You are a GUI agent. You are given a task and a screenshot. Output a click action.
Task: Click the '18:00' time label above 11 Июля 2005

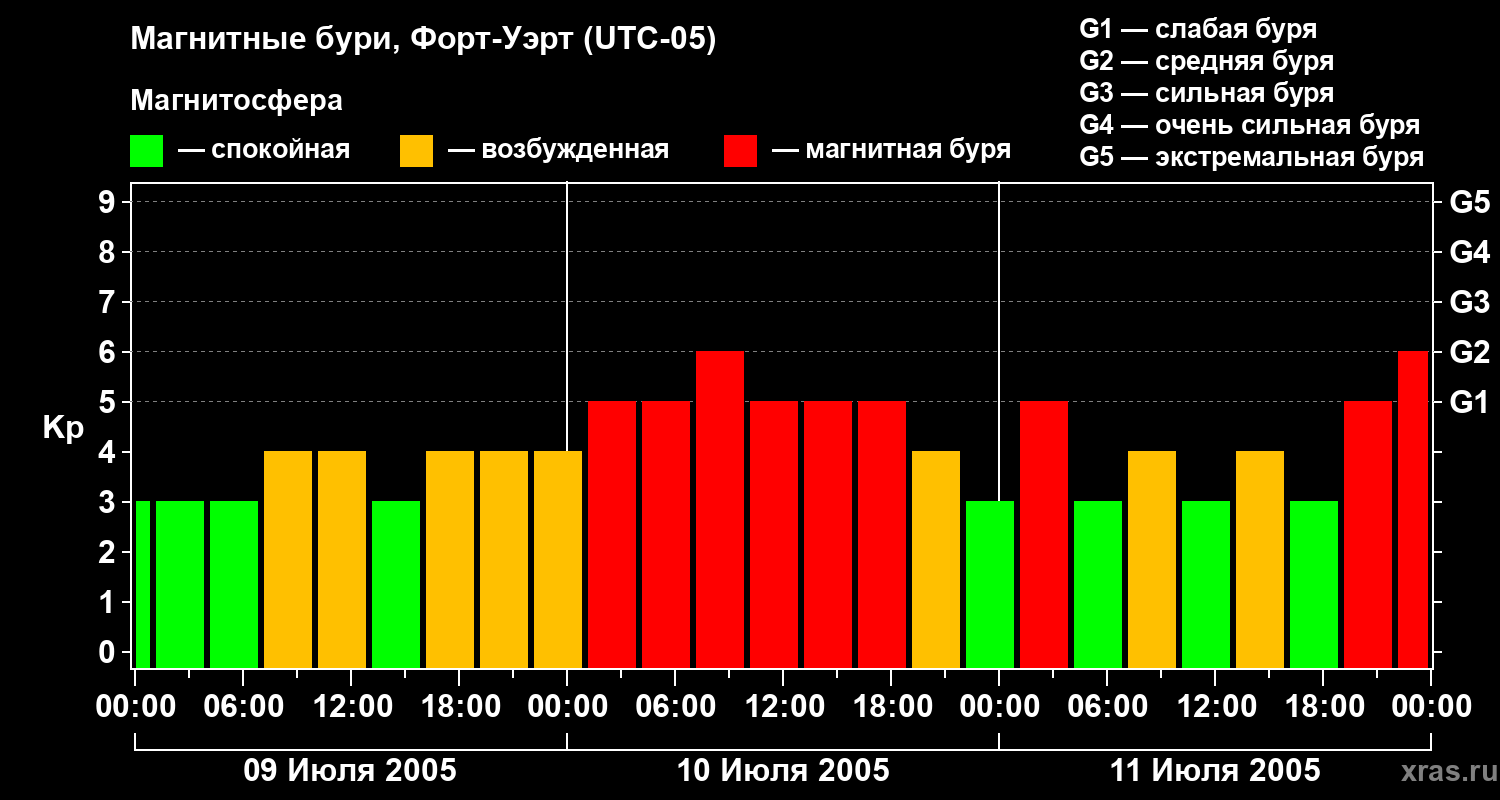click(1323, 707)
